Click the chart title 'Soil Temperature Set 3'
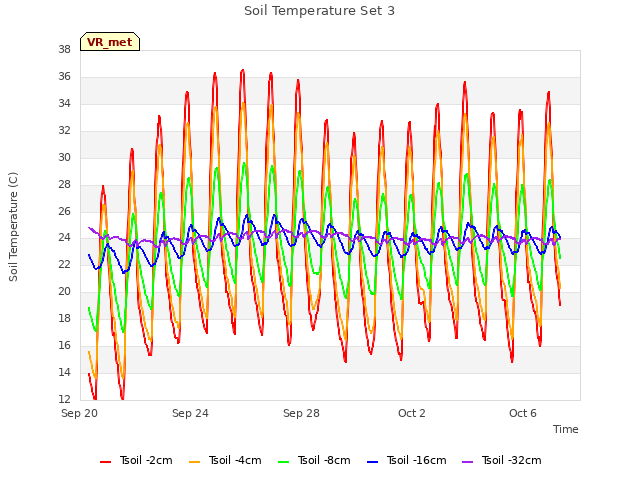 [320, 11]
